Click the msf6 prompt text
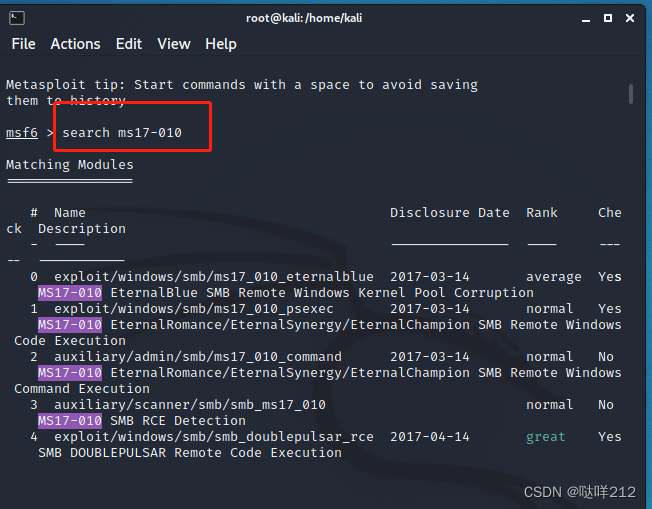The height and width of the screenshot is (509, 652). pyautogui.click(x=22, y=133)
